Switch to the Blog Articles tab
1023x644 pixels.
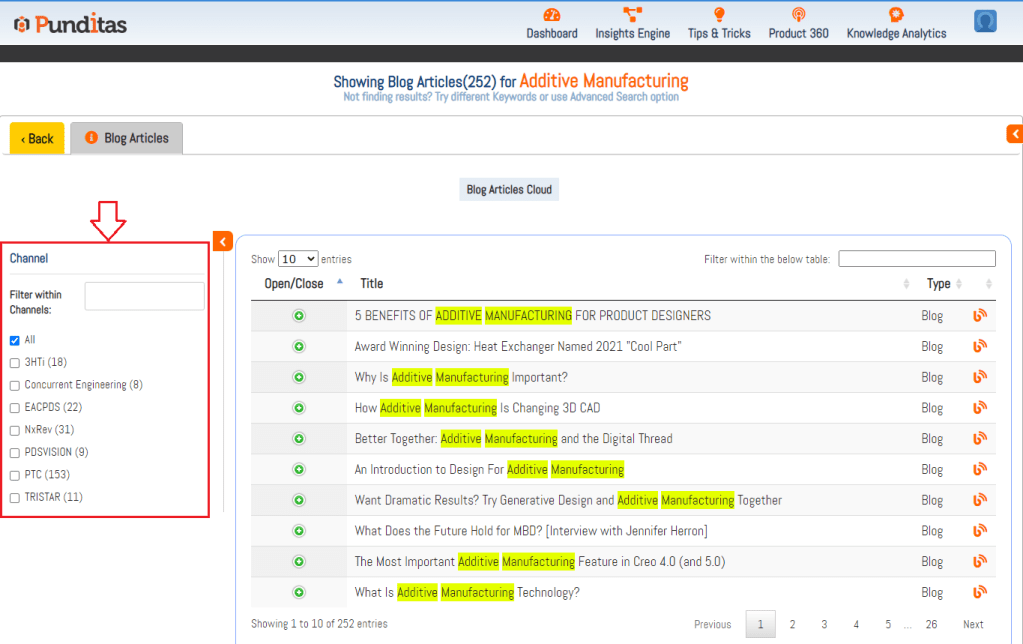127,138
